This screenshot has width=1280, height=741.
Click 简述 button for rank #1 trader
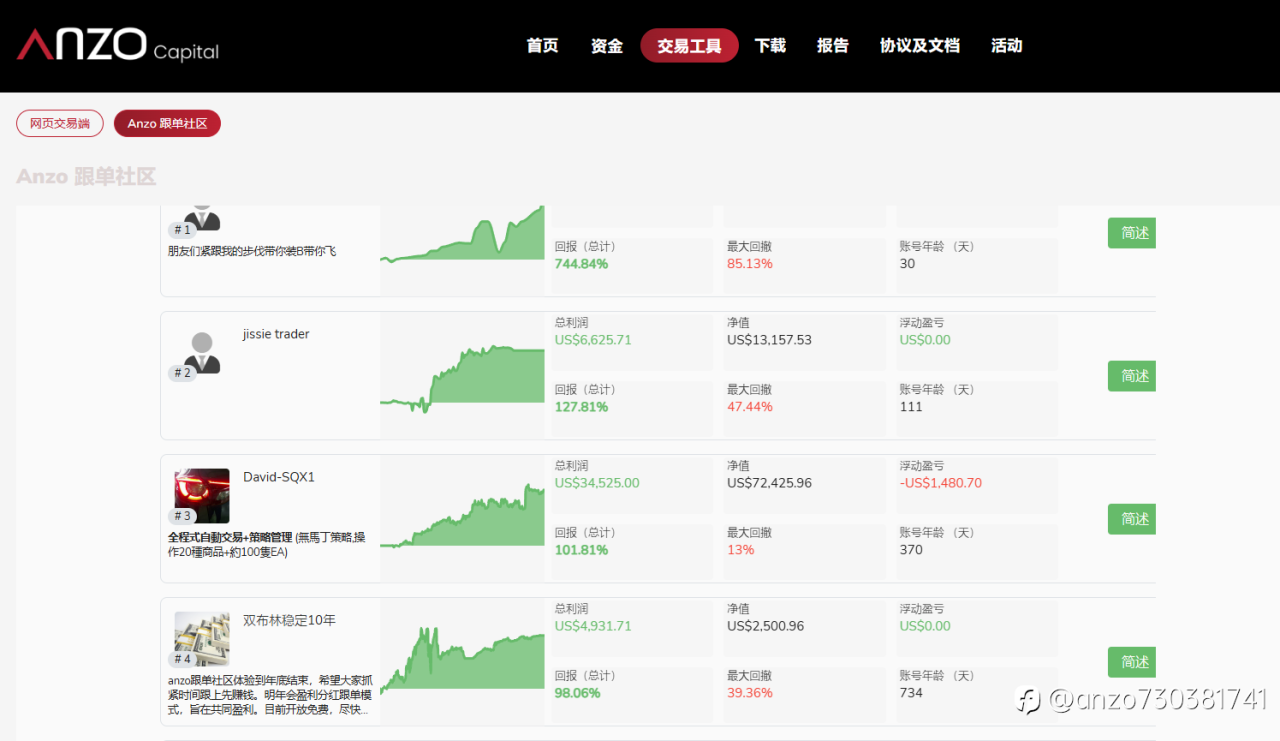[x=1132, y=233]
